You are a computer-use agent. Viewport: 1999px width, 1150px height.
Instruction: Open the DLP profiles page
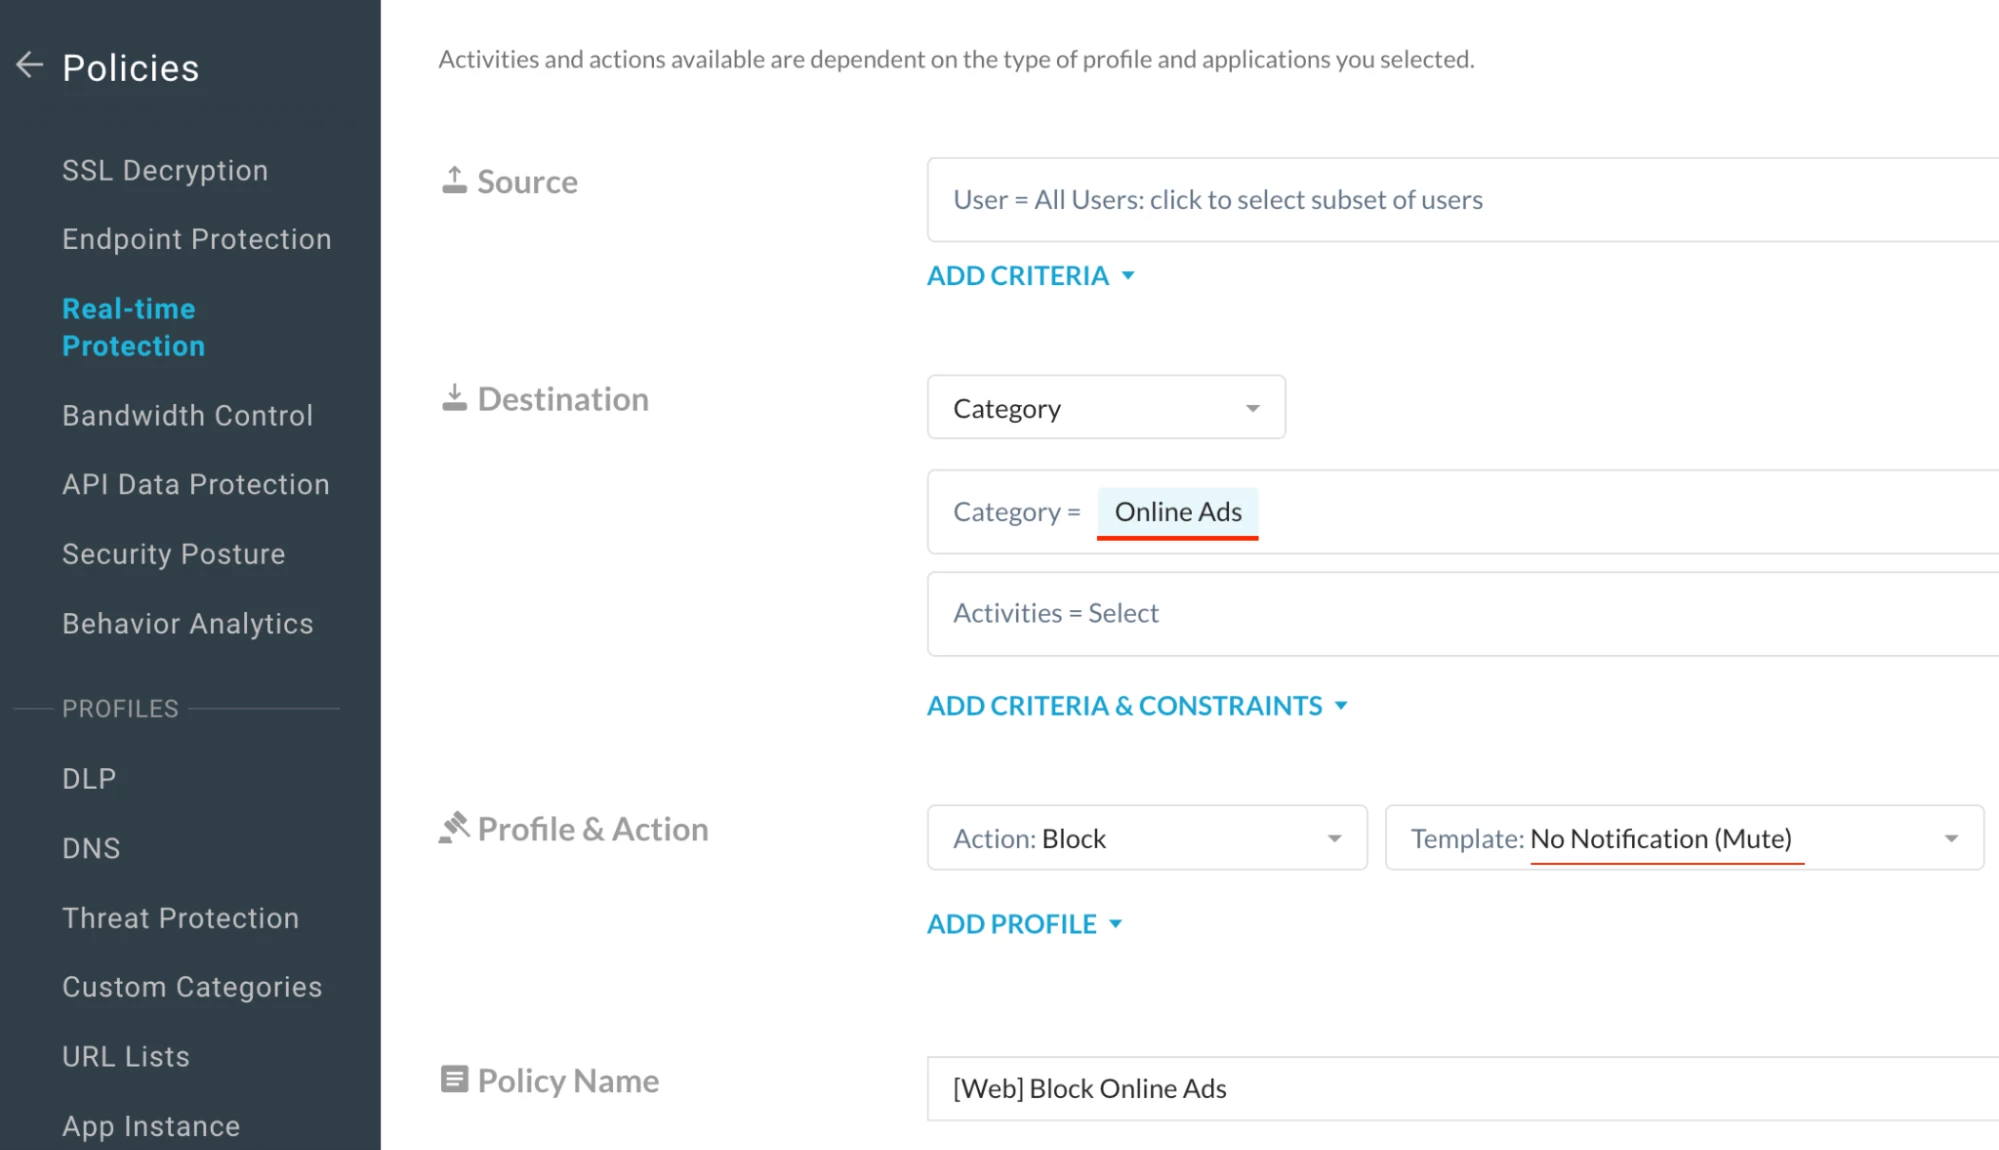click(89, 779)
